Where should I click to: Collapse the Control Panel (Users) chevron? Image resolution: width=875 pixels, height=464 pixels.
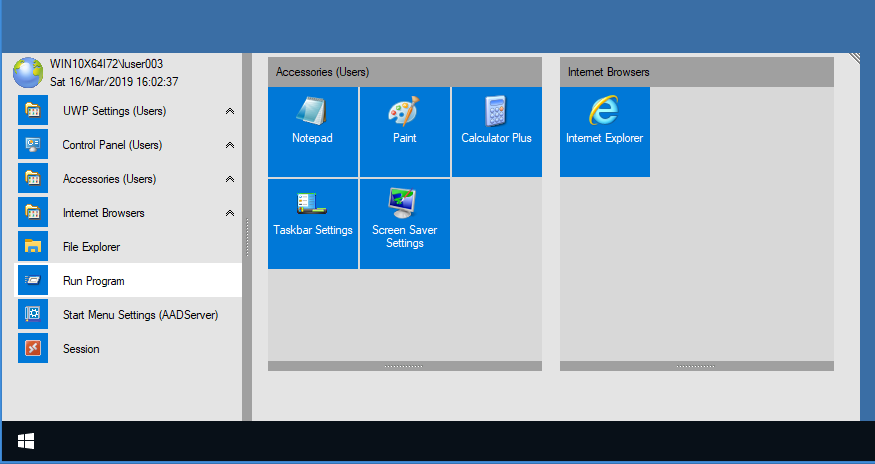pyautogui.click(x=230, y=146)
